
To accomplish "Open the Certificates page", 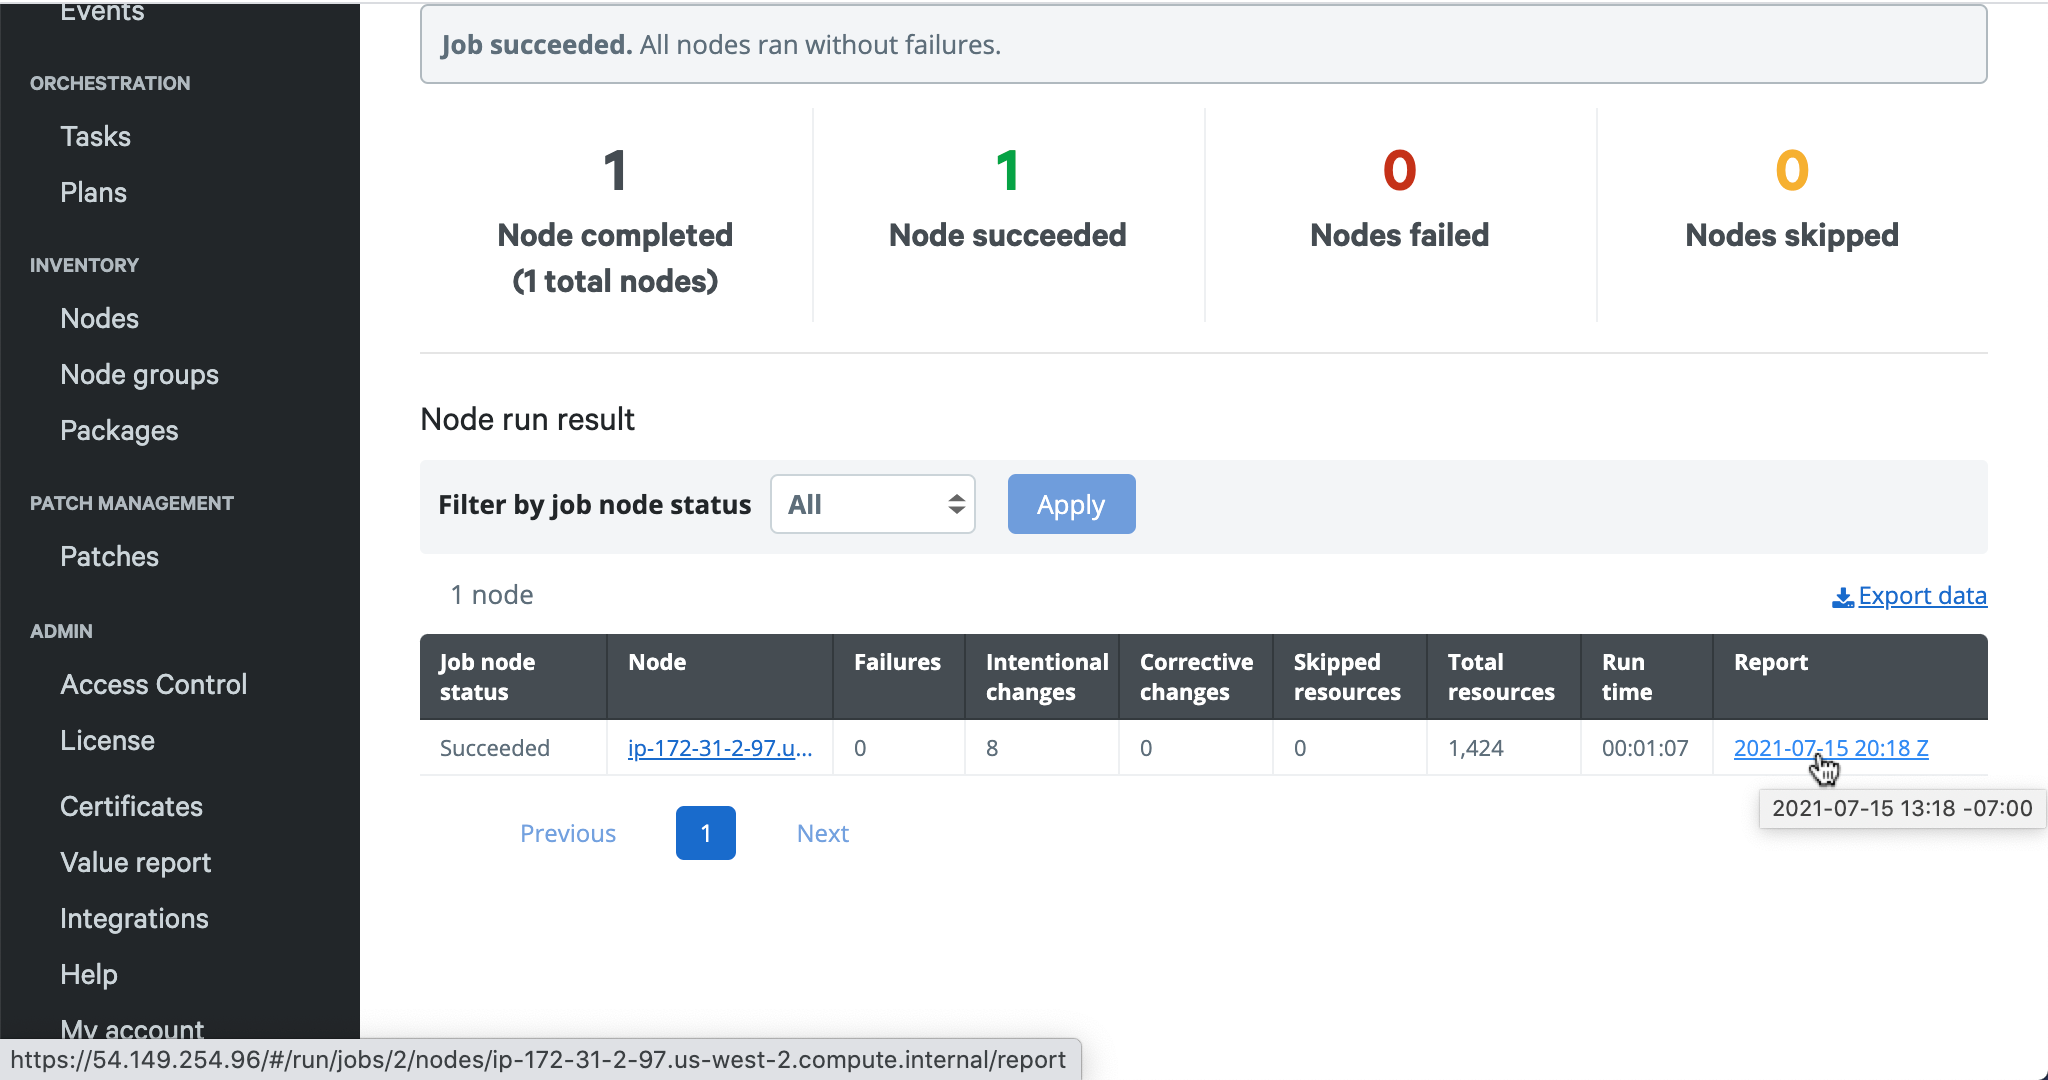I will [x=131, y=806].
